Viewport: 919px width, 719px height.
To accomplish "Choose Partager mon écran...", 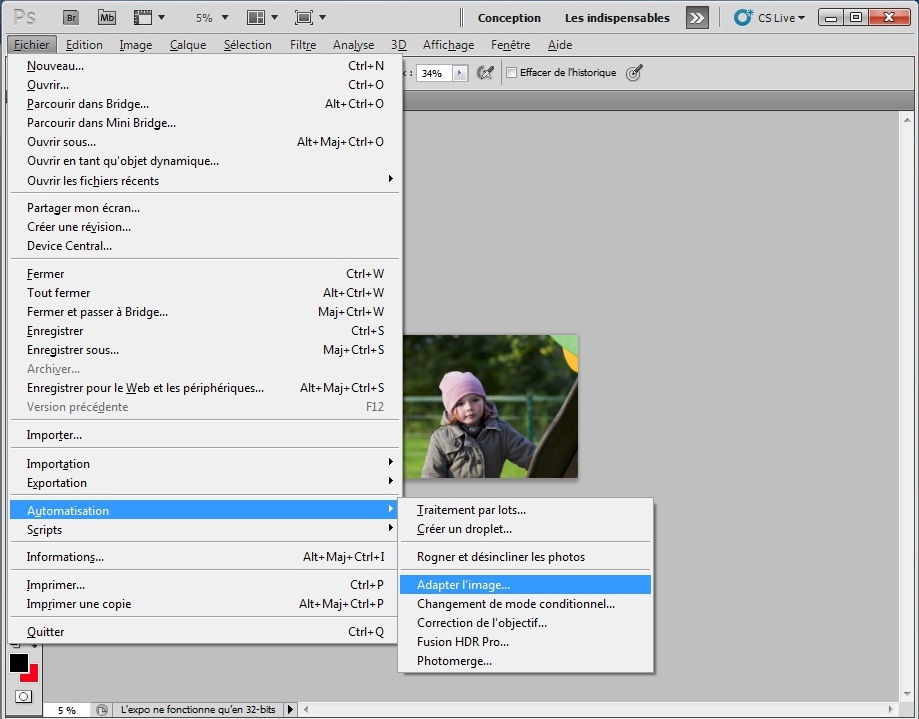I will [205, 208].
